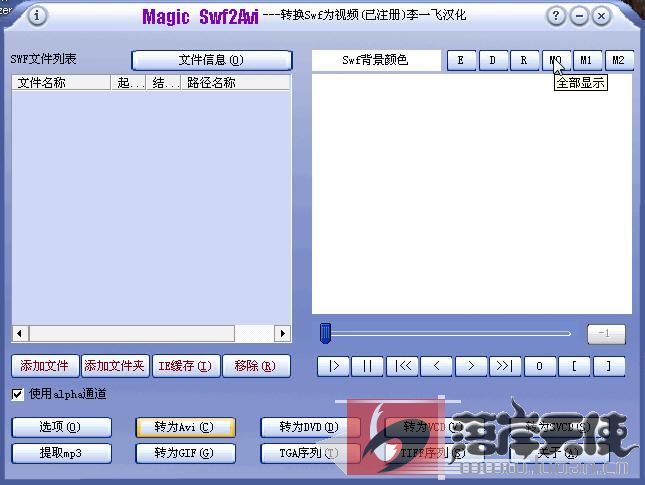The image size is (645, 485).
Task: Click the 移除 (R) button
Action: pyautogui.click(x=256, y=366)
